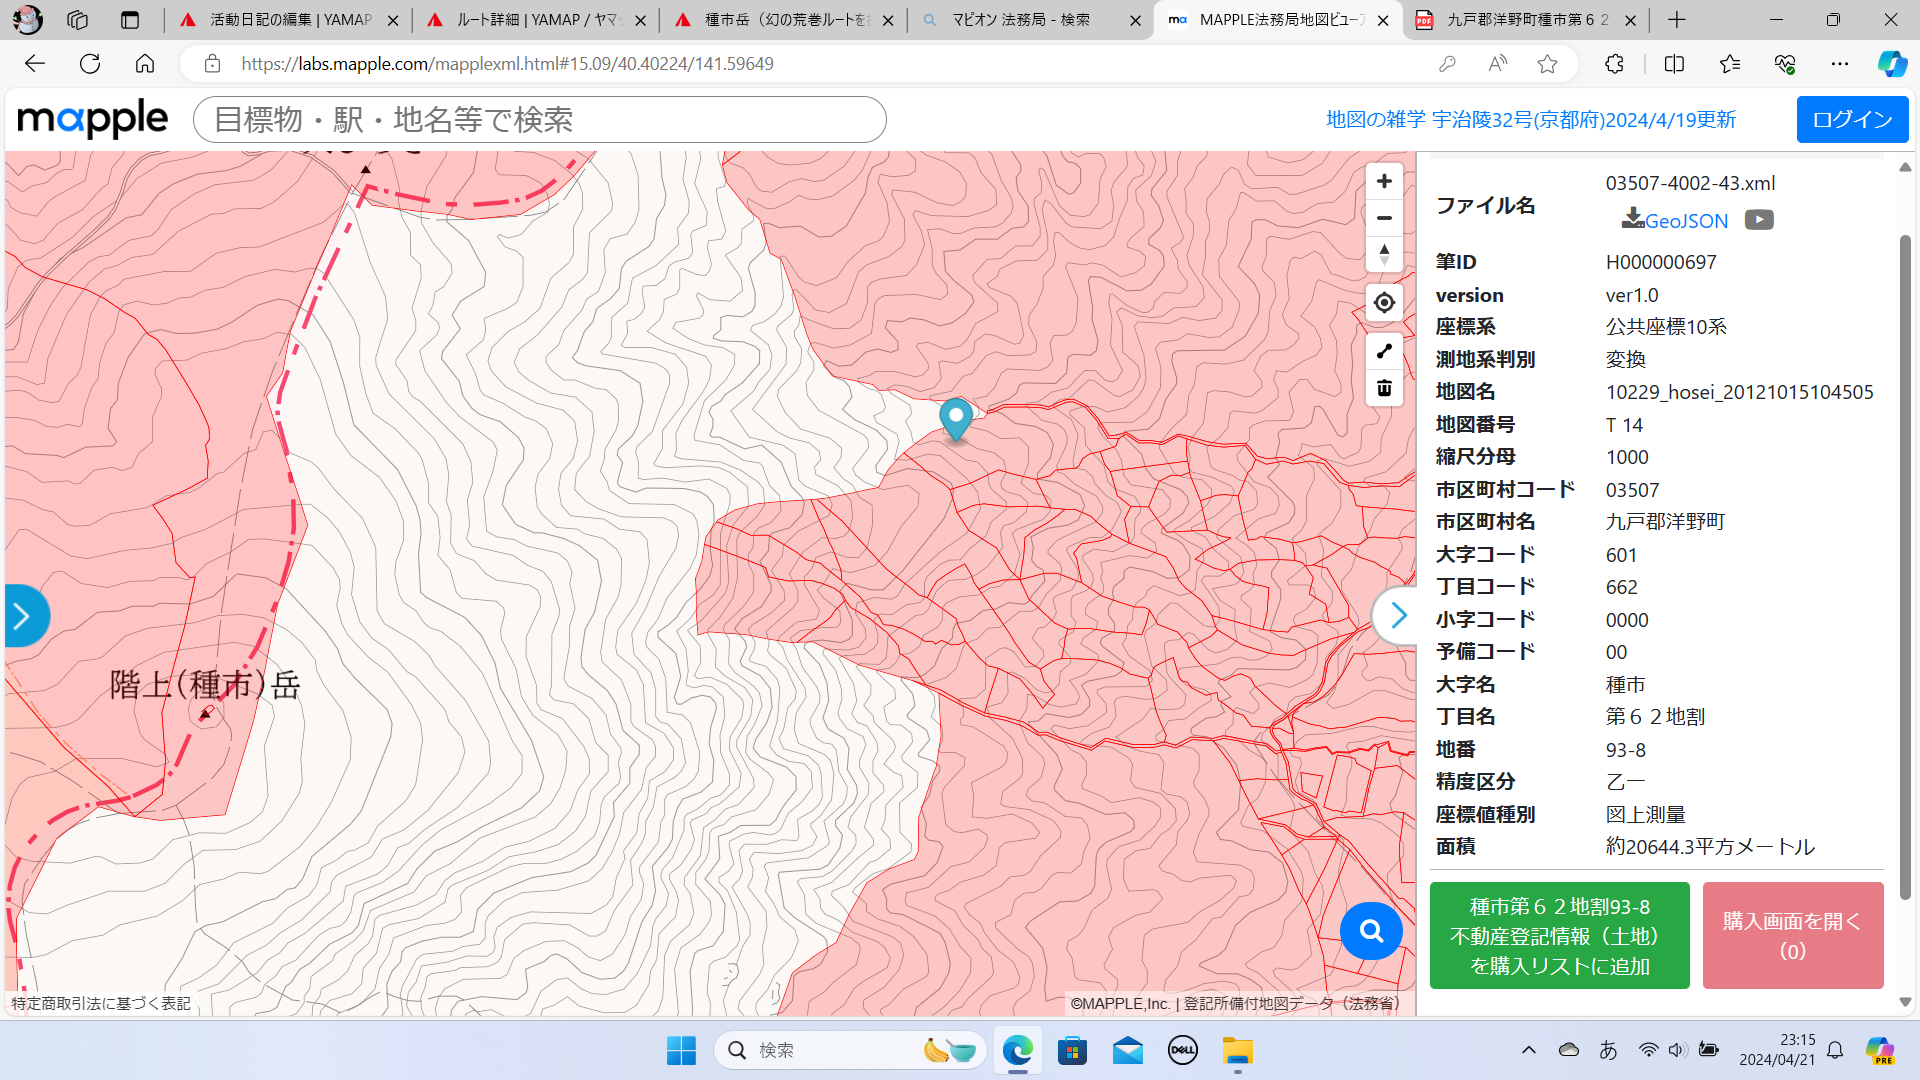The image size is (1920, 1080).
Task: Show hidden system tray icons
Action: [1528, 1050]
